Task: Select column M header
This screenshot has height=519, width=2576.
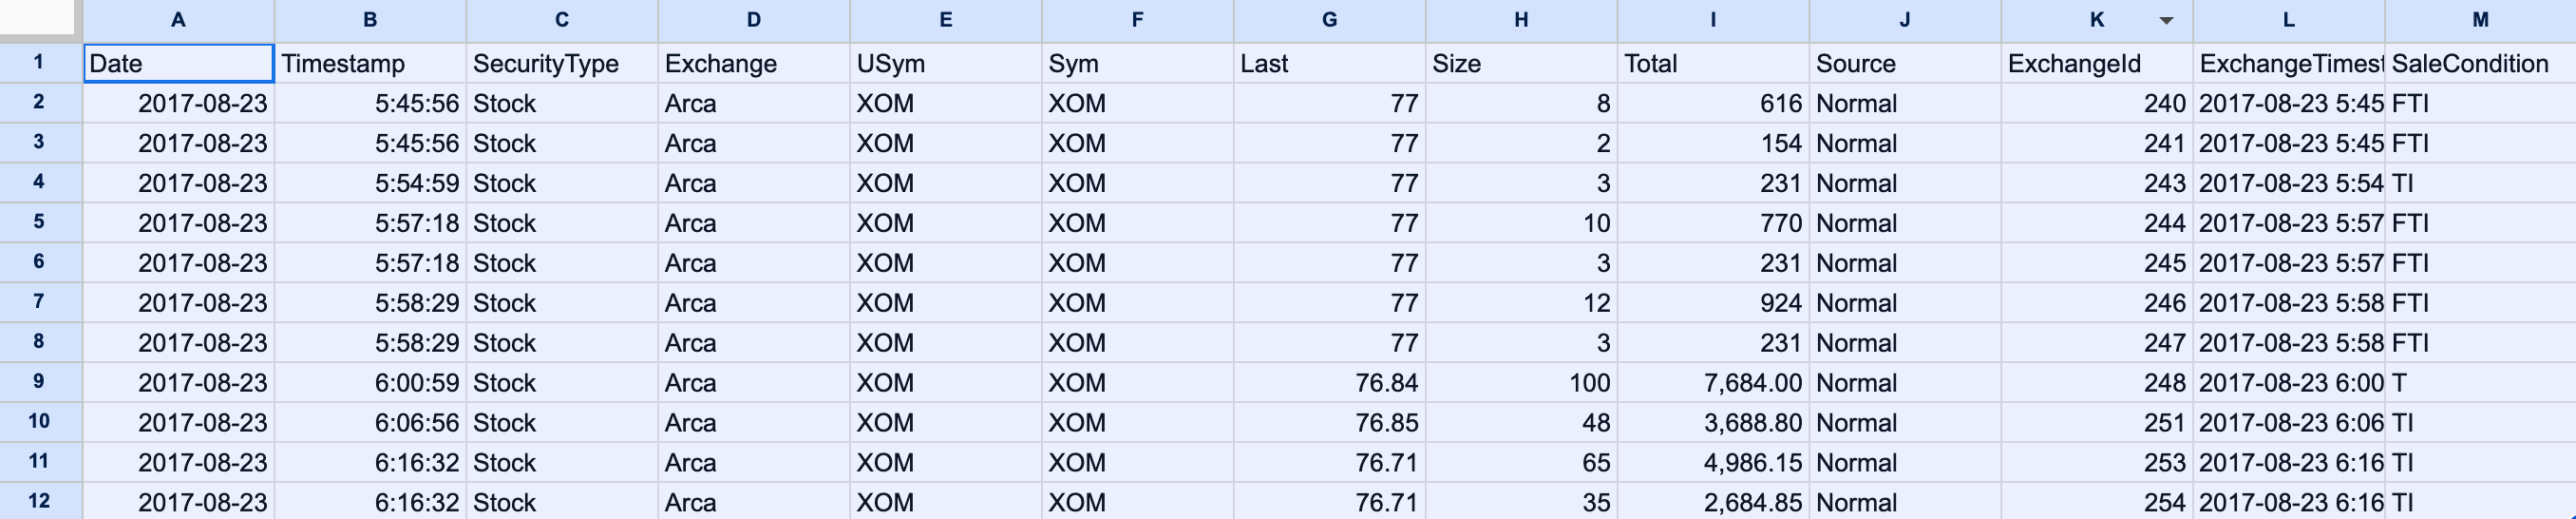Action: pyautogui.click(x=2480, y=20)
